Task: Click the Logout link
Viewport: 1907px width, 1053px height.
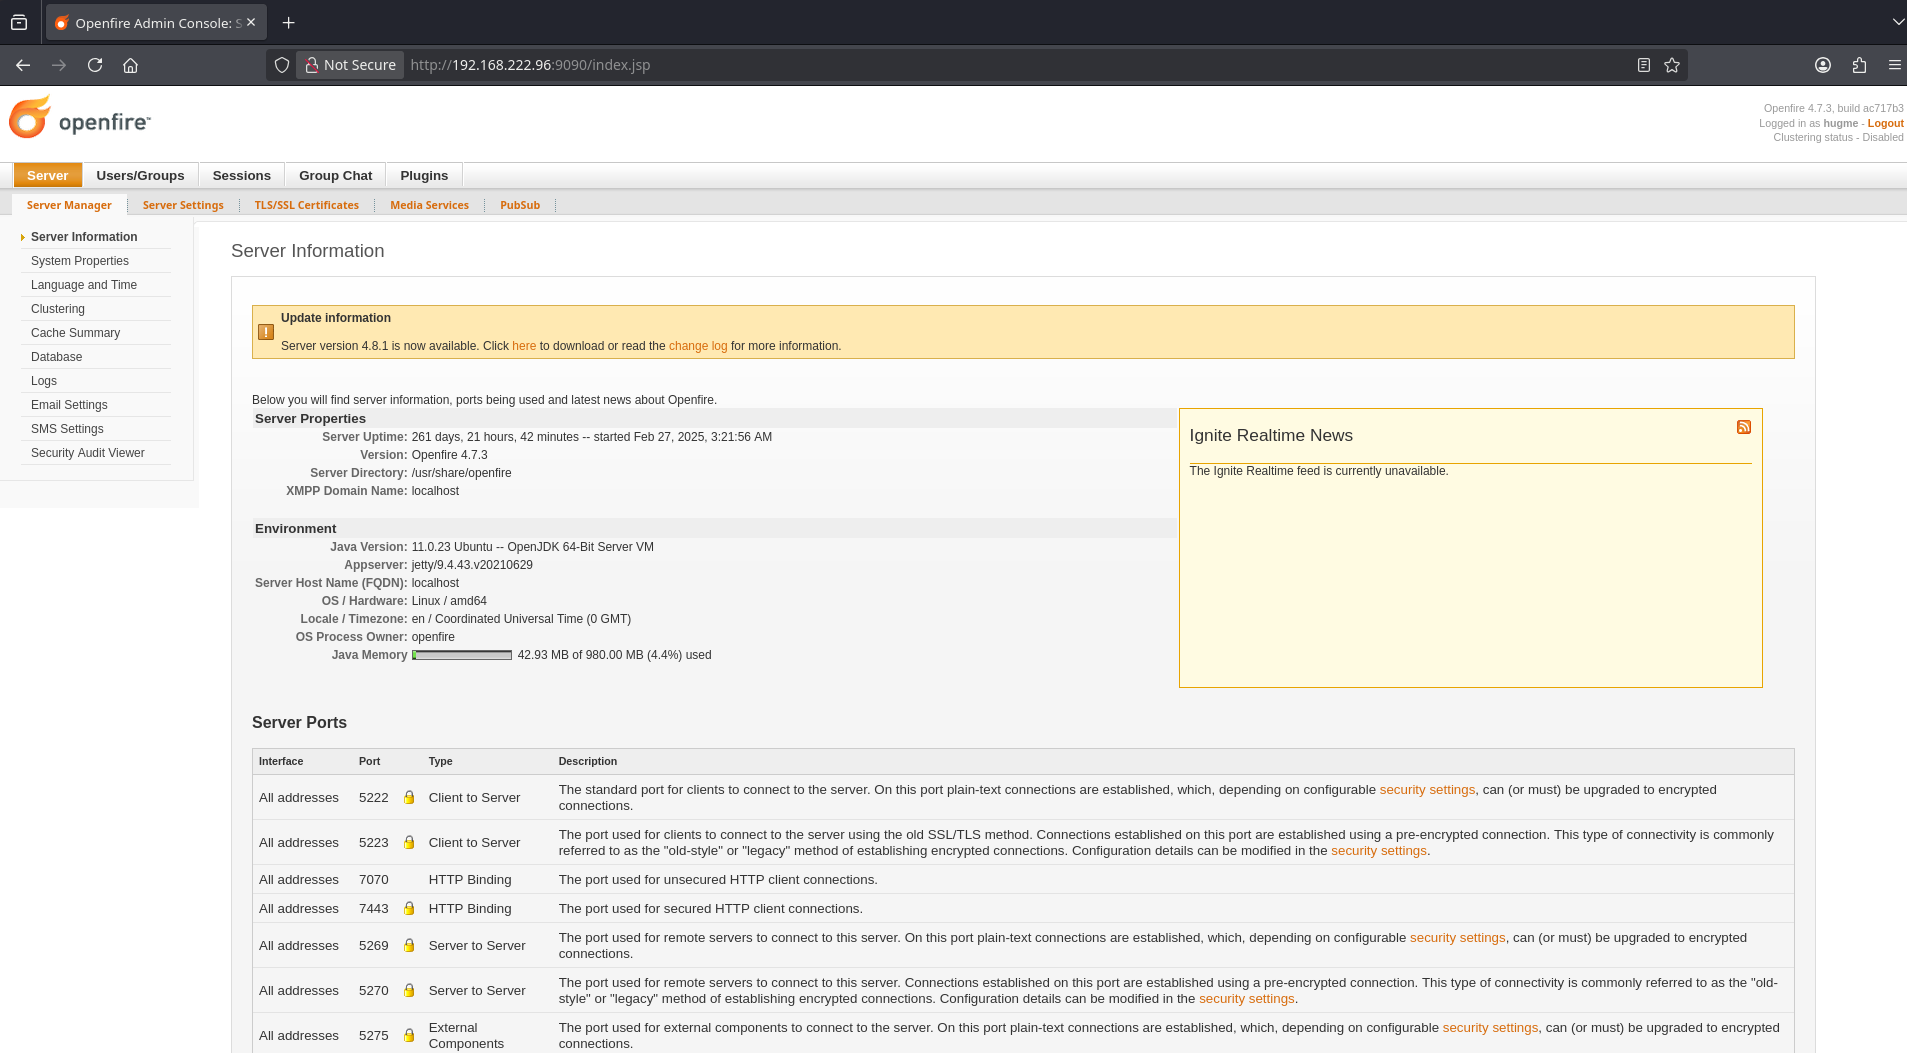Action: [x=1885, y=123]
